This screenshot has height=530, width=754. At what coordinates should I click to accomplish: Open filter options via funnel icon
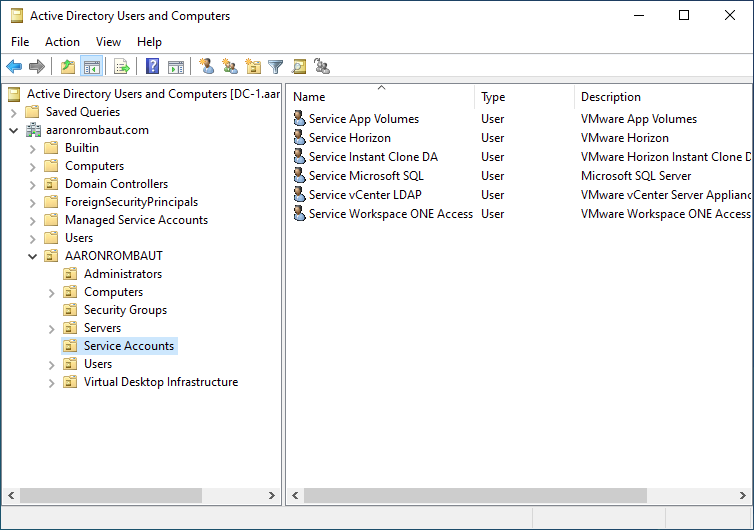(275, 67)
